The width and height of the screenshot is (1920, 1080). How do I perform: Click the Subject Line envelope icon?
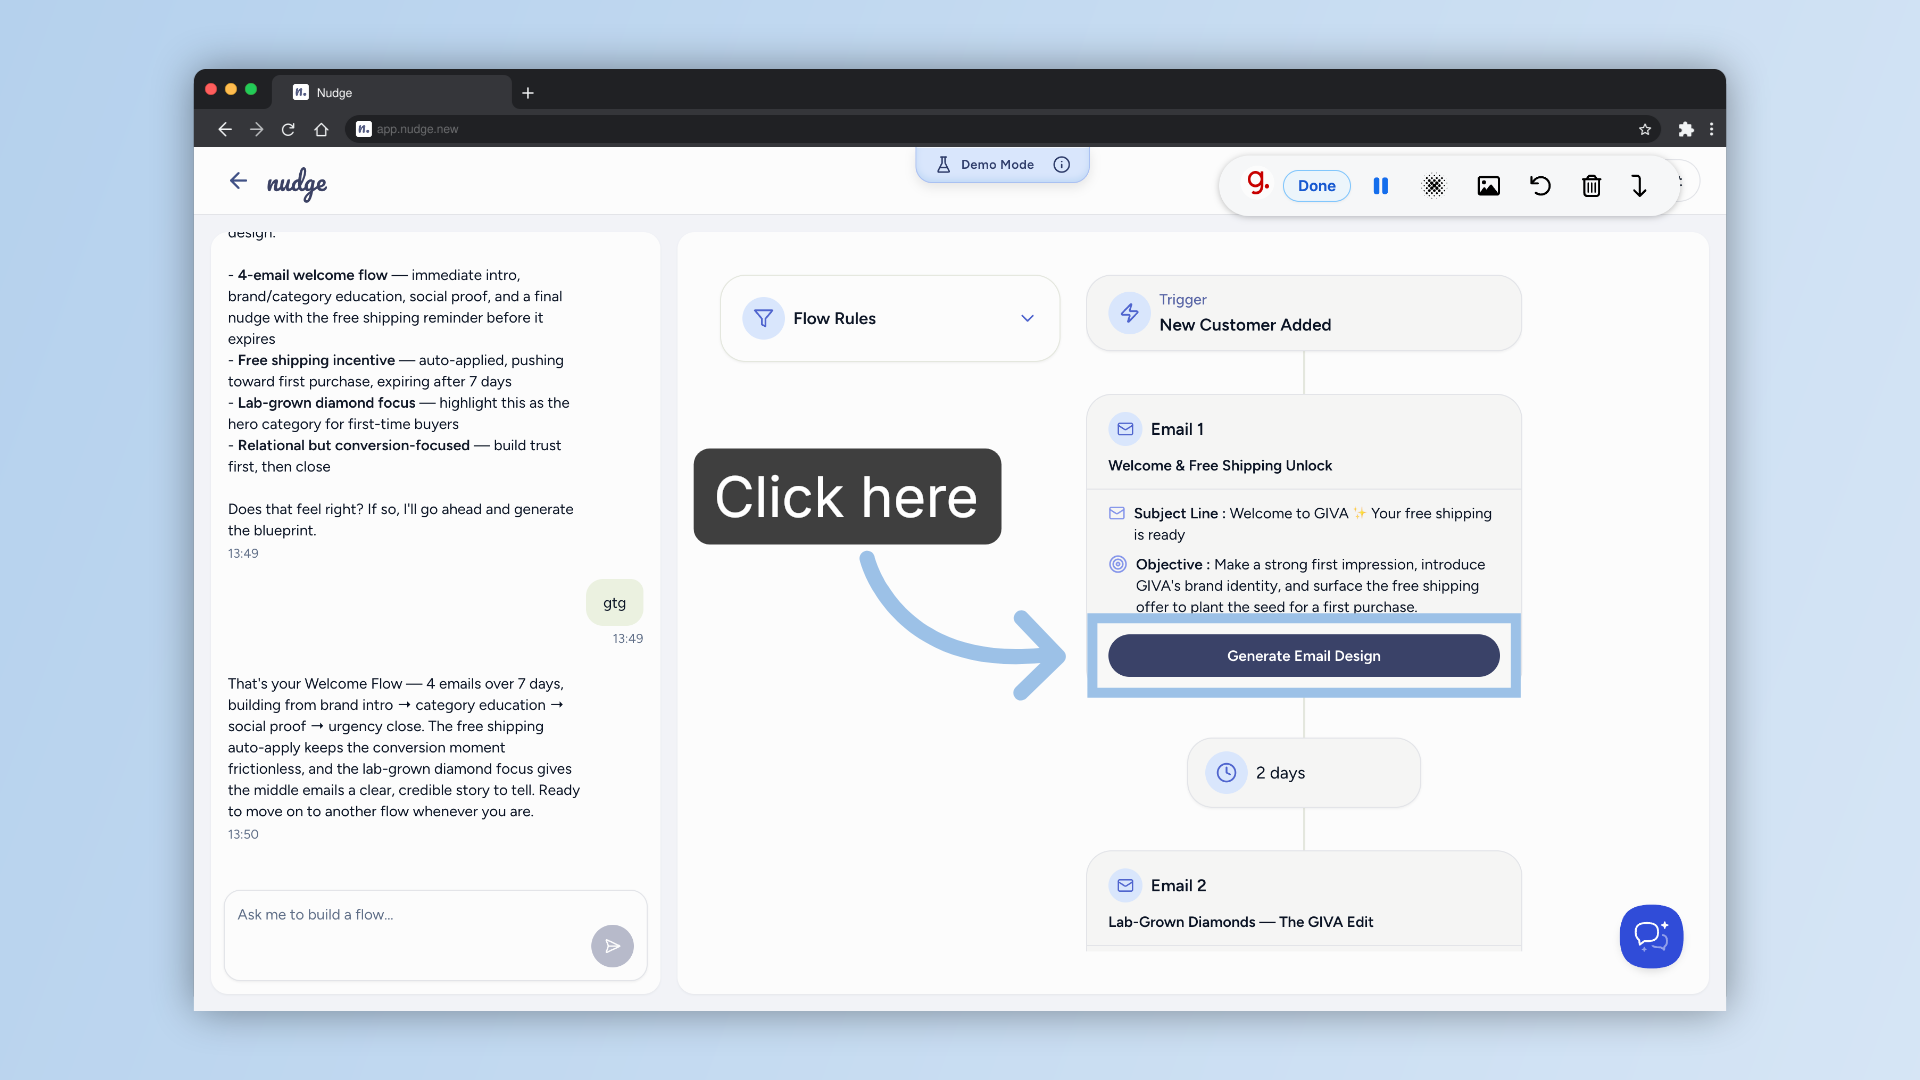tap(1117, 513)
